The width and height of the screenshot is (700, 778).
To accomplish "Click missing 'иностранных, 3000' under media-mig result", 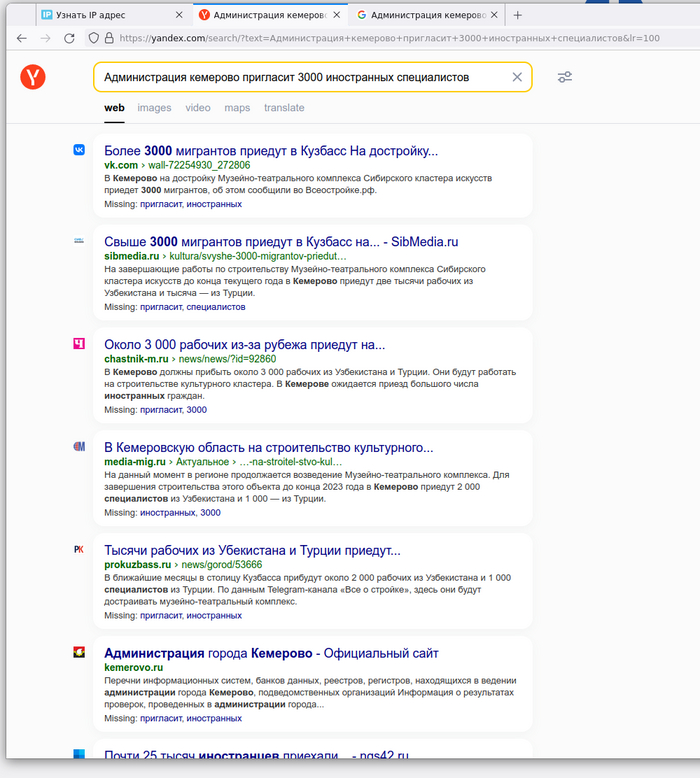I will (x=180, y=513).
